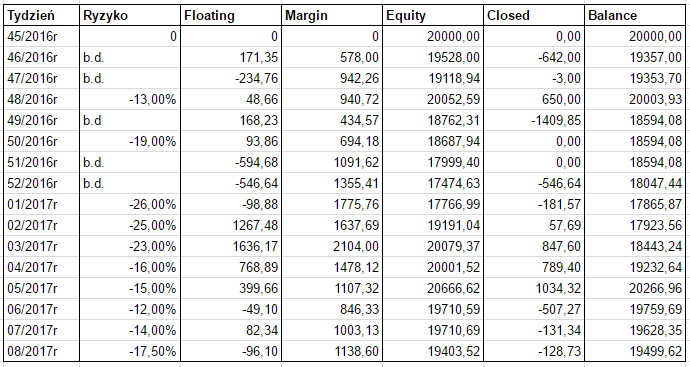Select Equity cell 17474,63

point(433,183)
